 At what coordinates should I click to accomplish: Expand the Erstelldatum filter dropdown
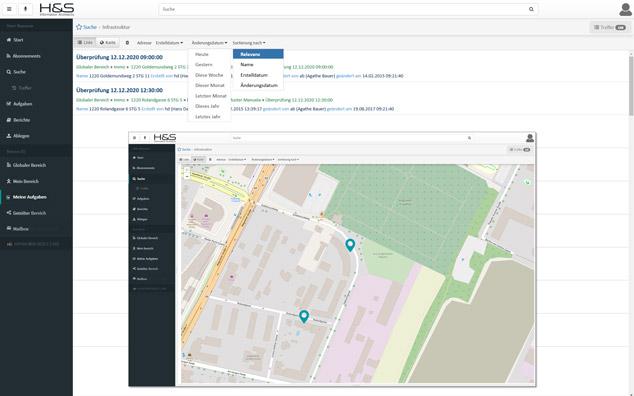[169, 43]
